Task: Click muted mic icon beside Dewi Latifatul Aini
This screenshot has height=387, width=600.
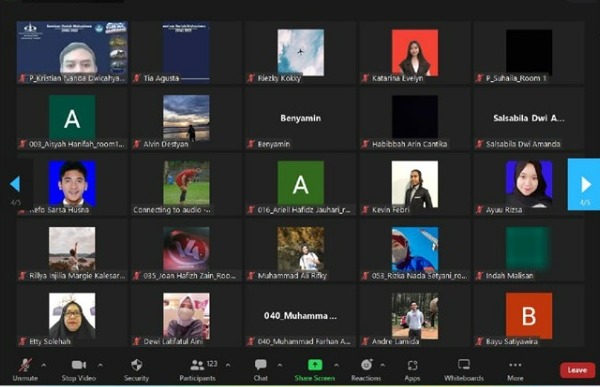Action: pos(137,341)
